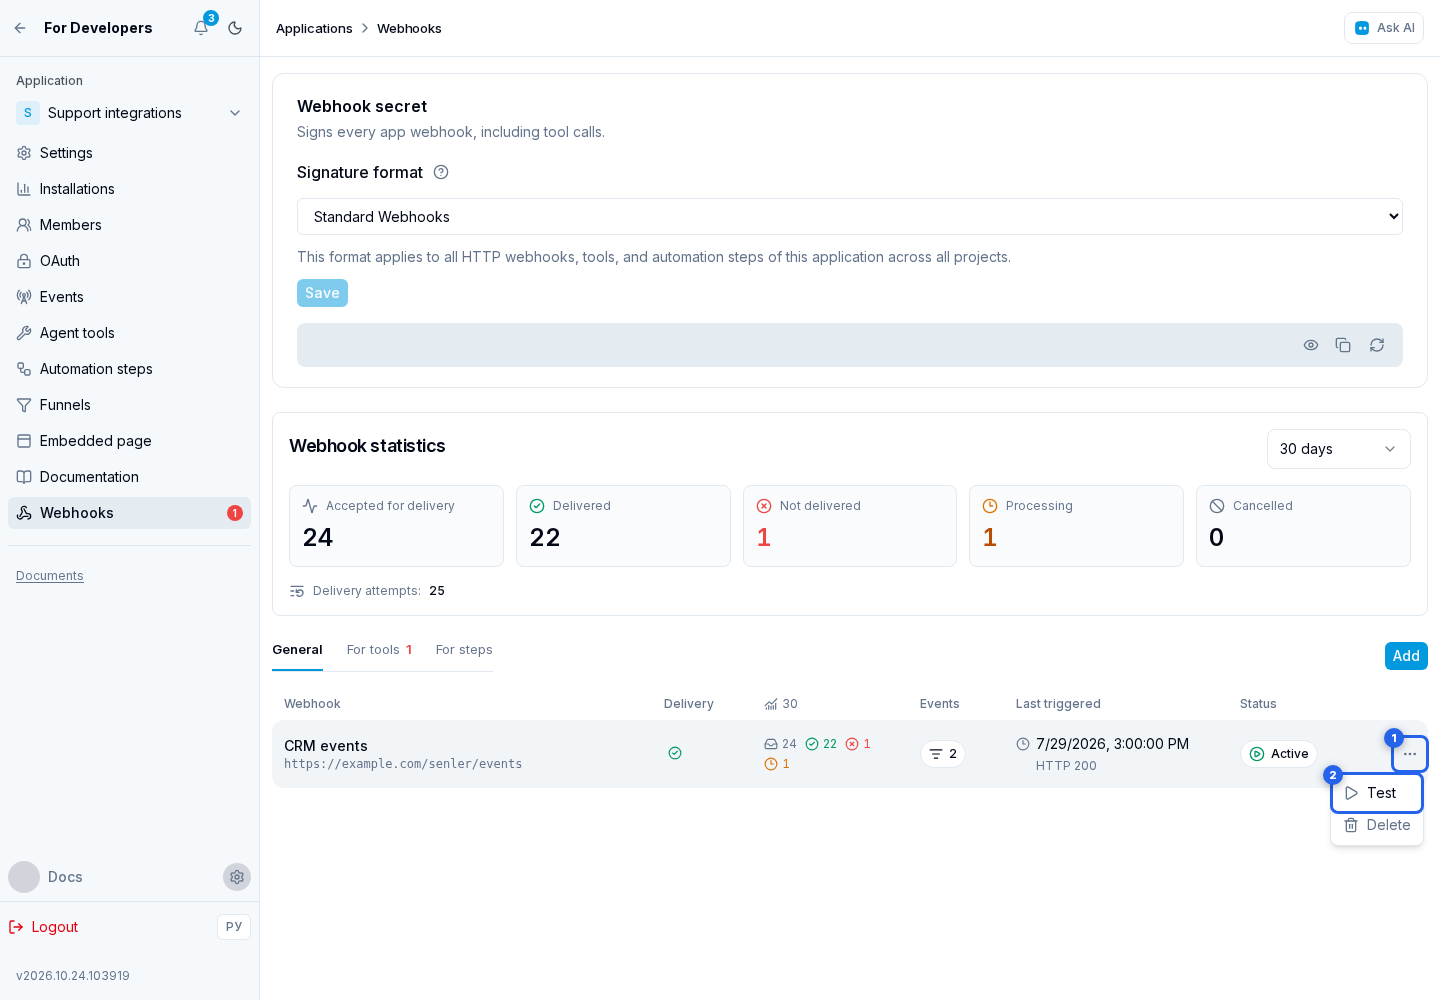Open Documentation item in the sidebar
The image size is (1440, 1000).
[x=129, y=477]
